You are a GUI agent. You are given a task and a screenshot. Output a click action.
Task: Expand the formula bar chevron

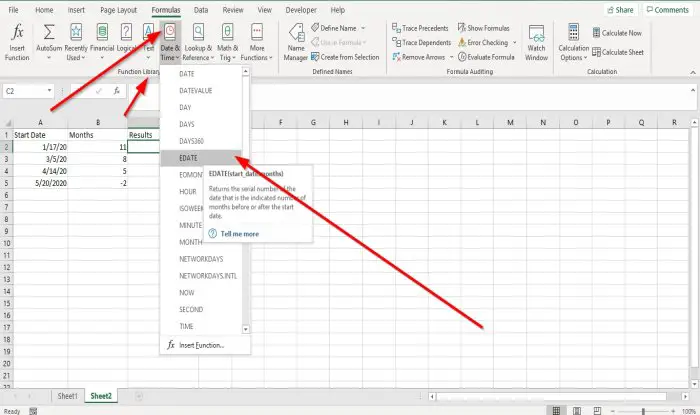coord(692,90)
